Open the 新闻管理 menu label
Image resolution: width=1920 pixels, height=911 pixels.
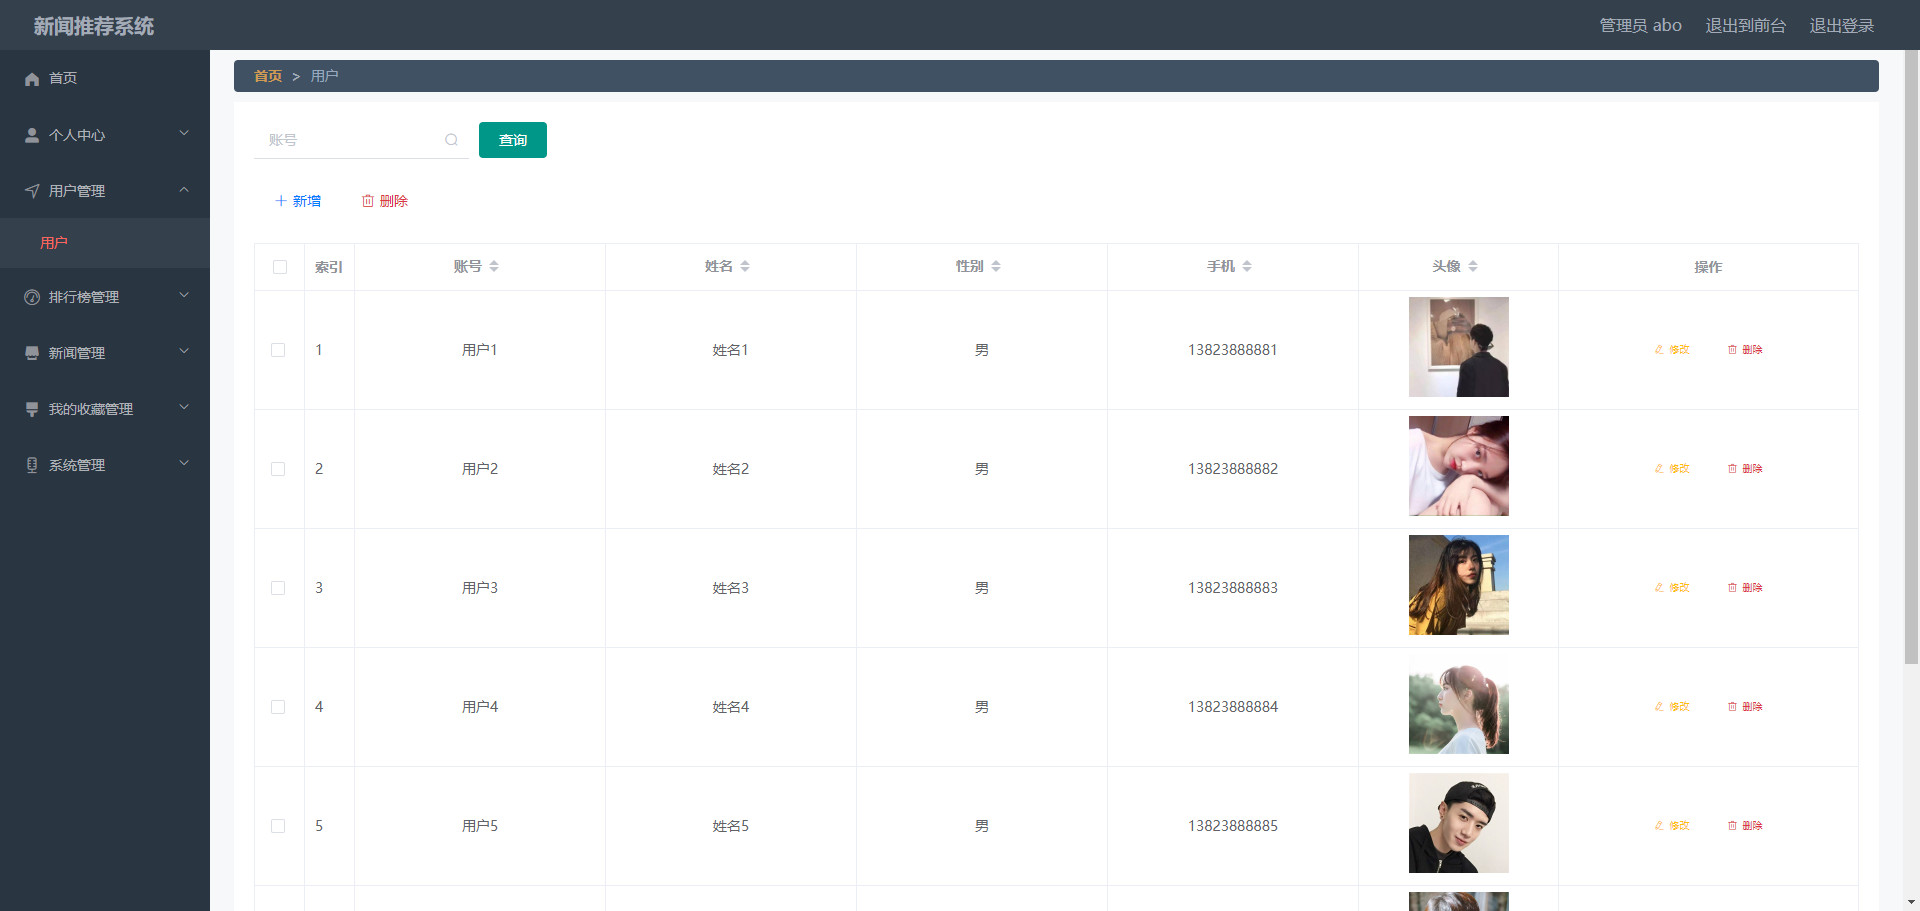(x=77, y=353)
